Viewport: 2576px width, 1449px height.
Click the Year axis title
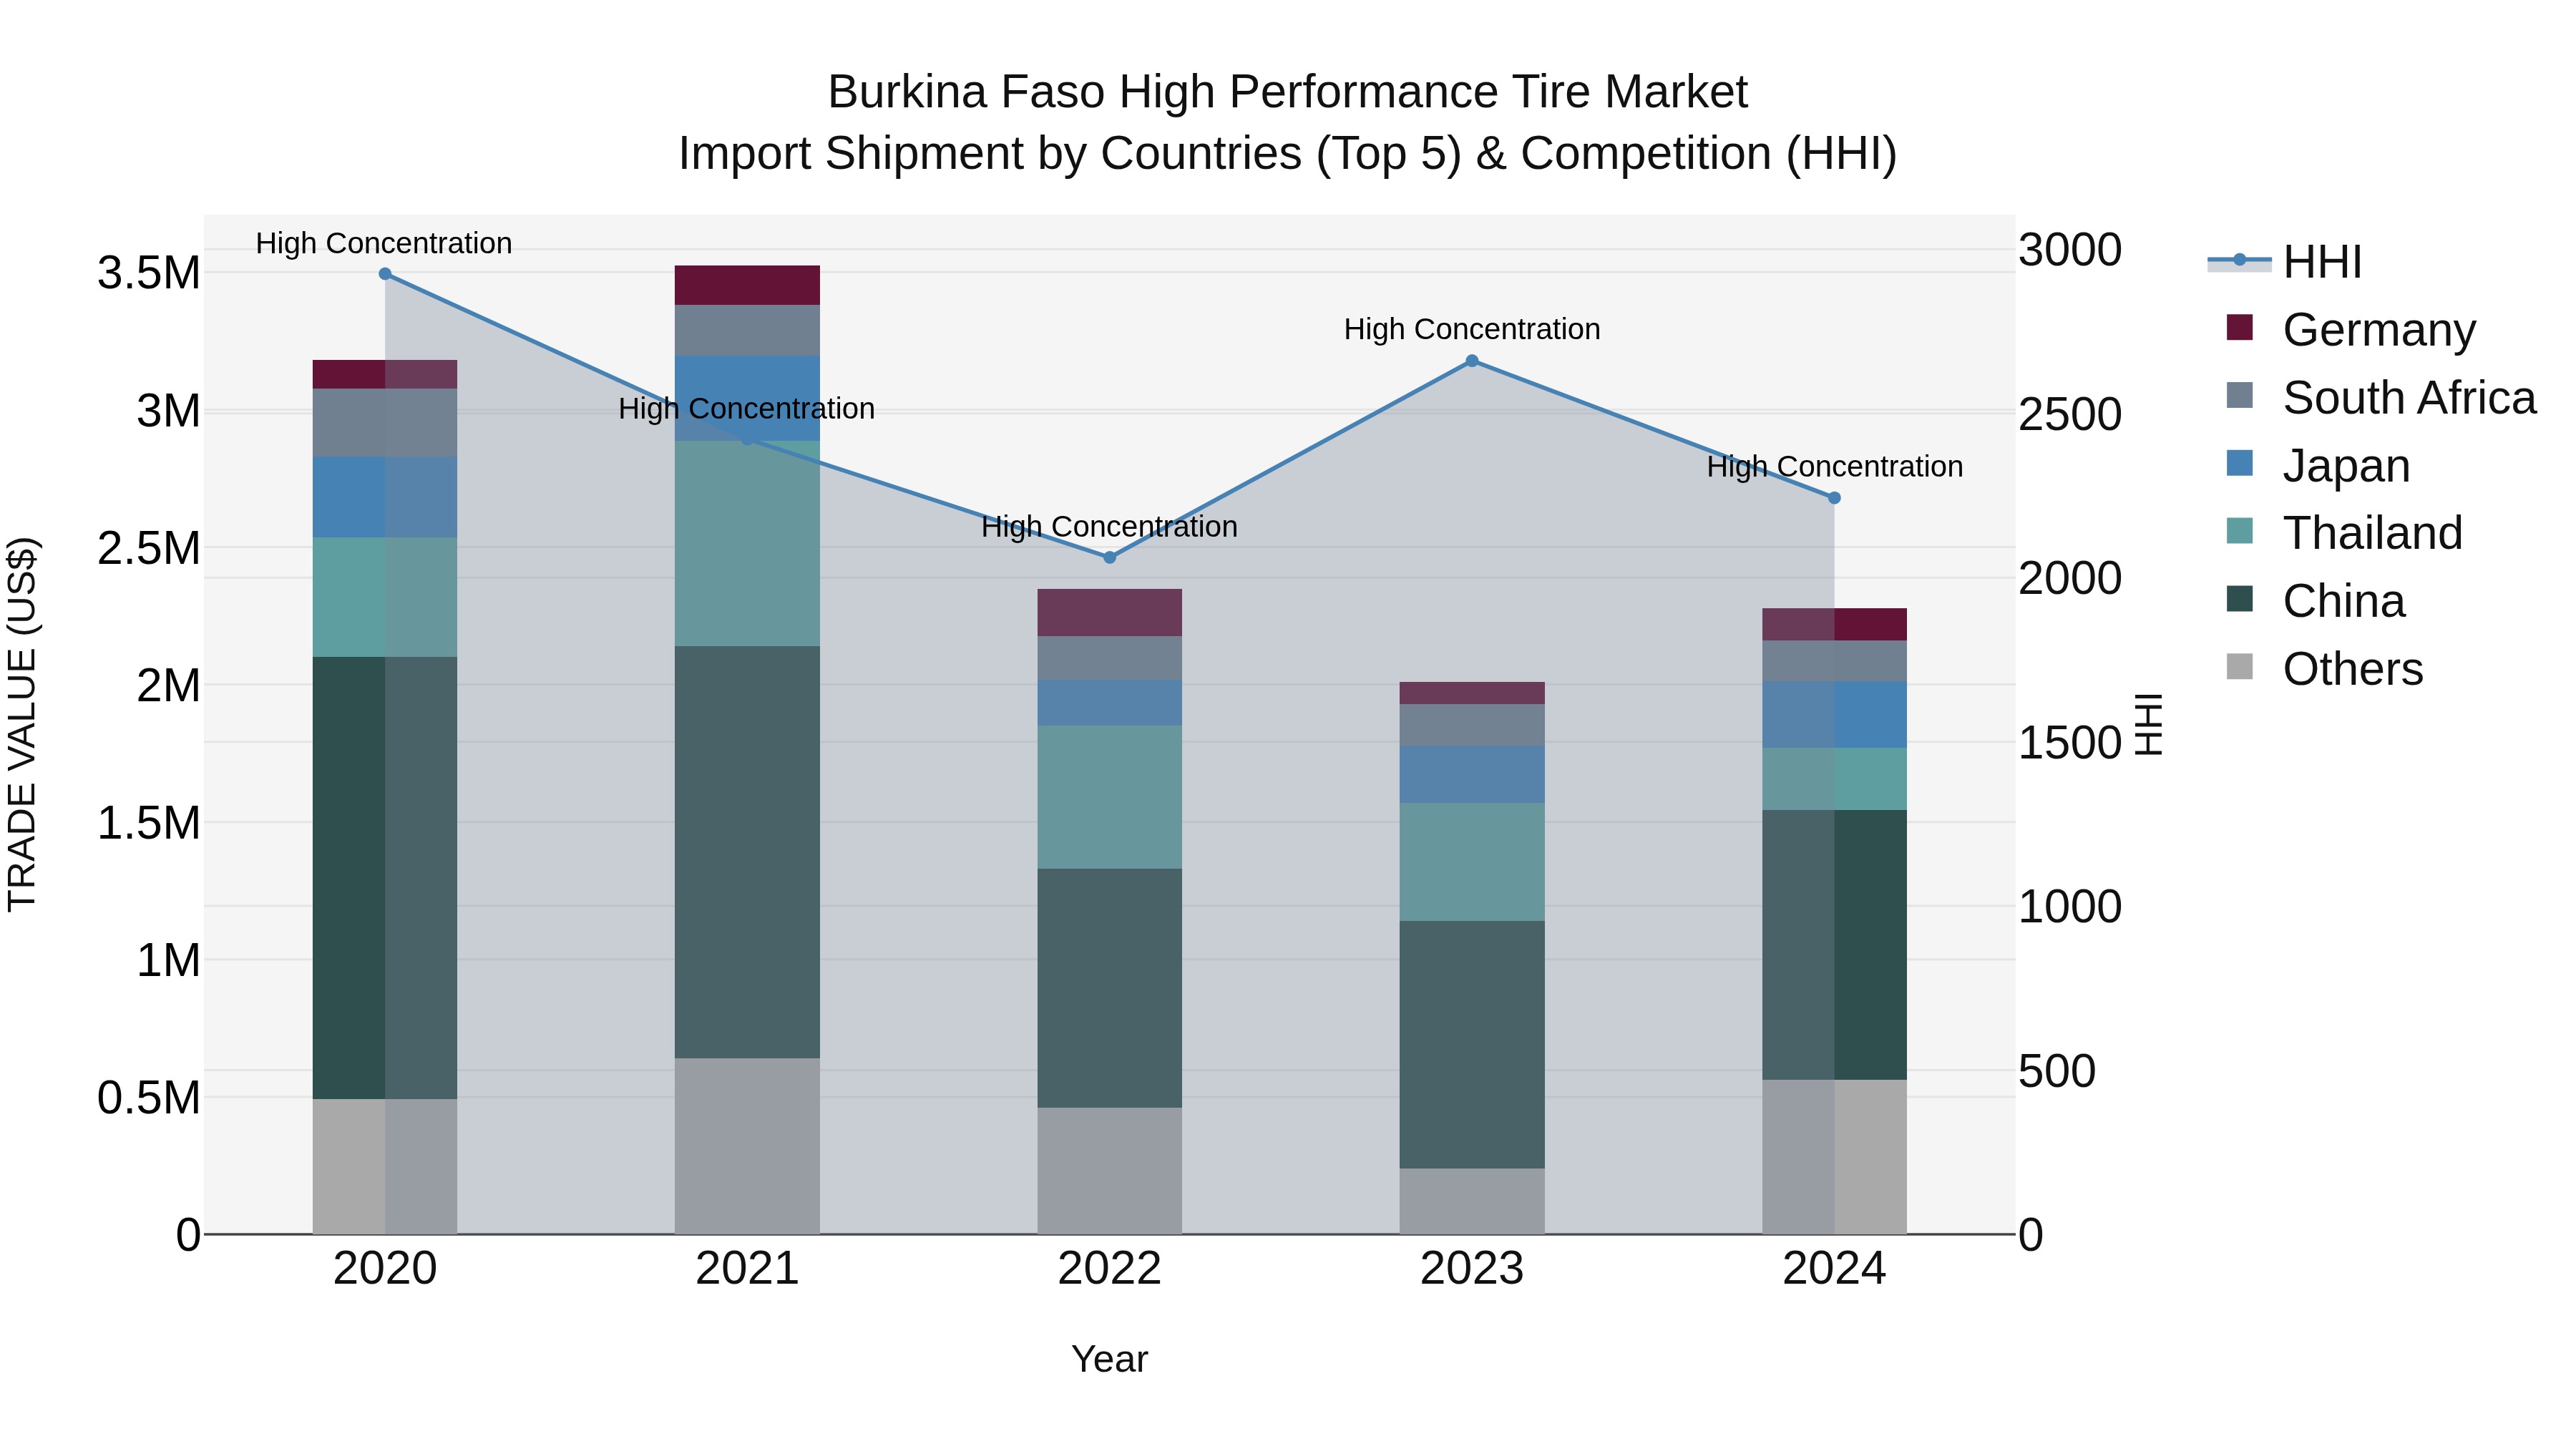tap(1109, 1360)
